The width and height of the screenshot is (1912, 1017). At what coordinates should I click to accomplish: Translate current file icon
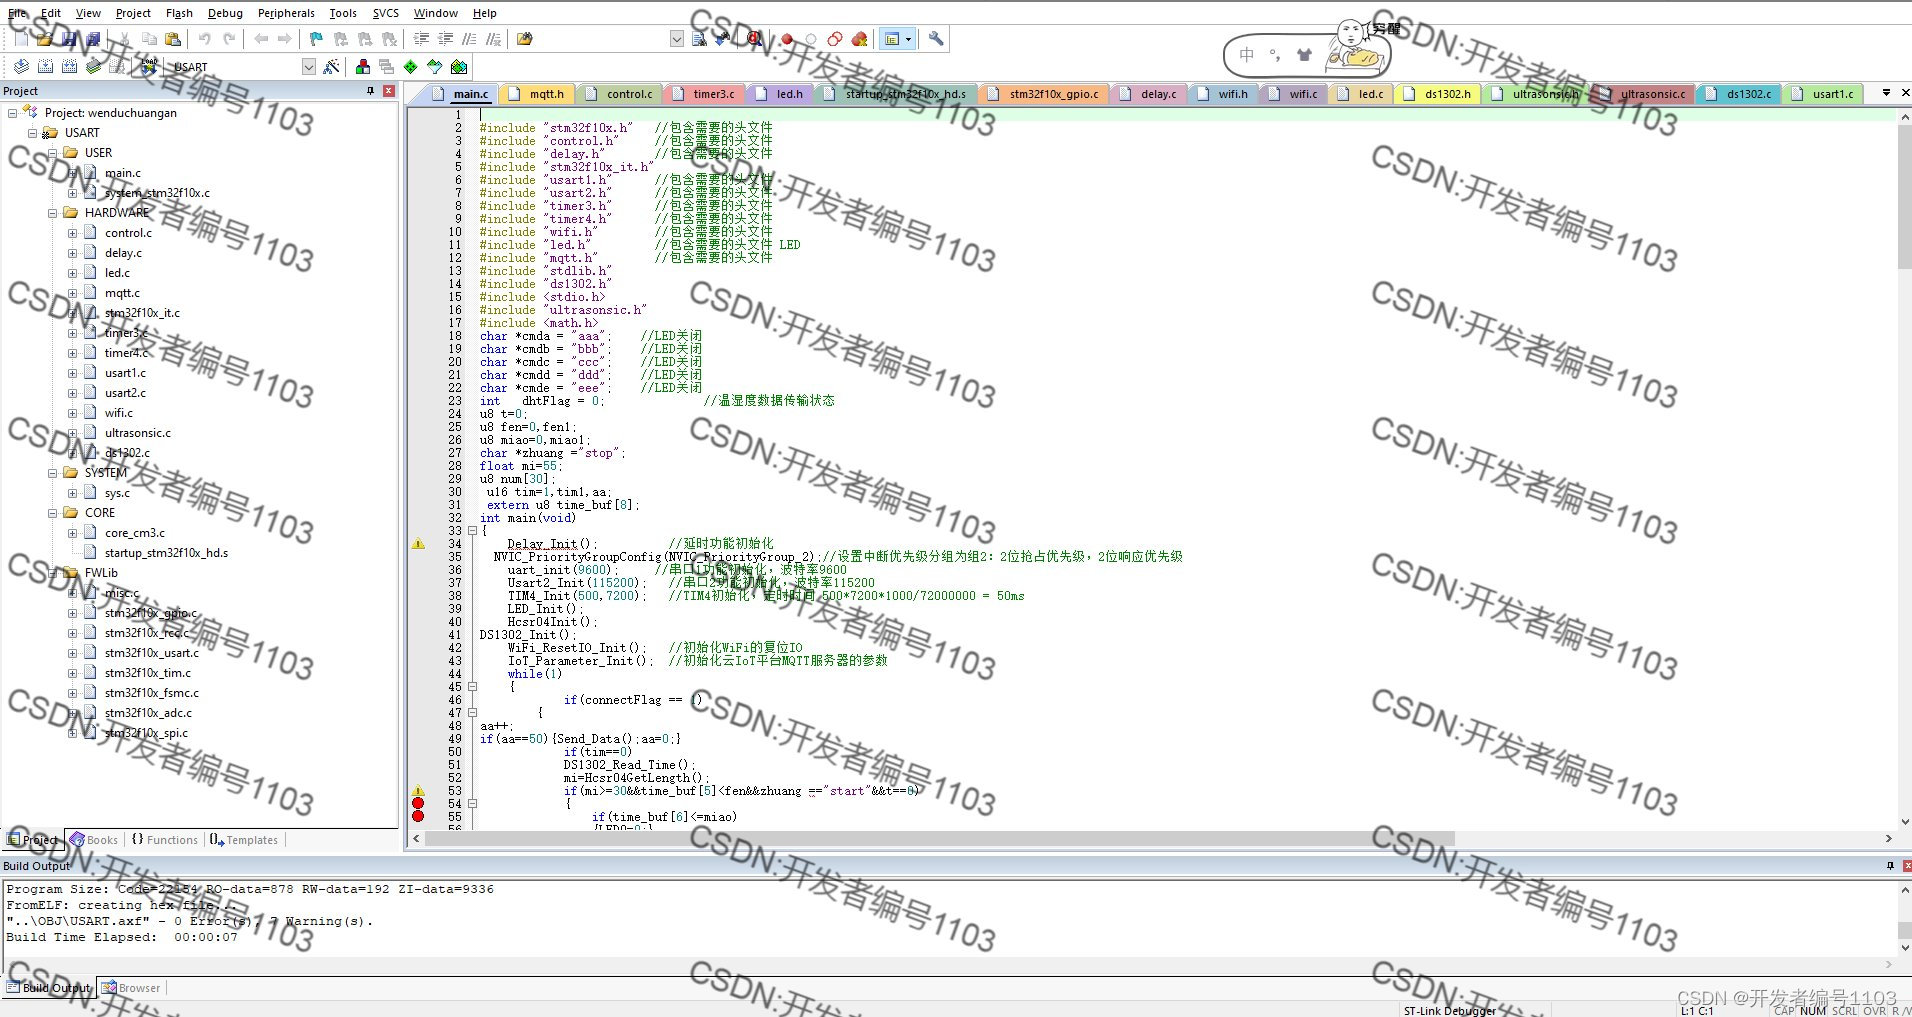pos(21,67)
